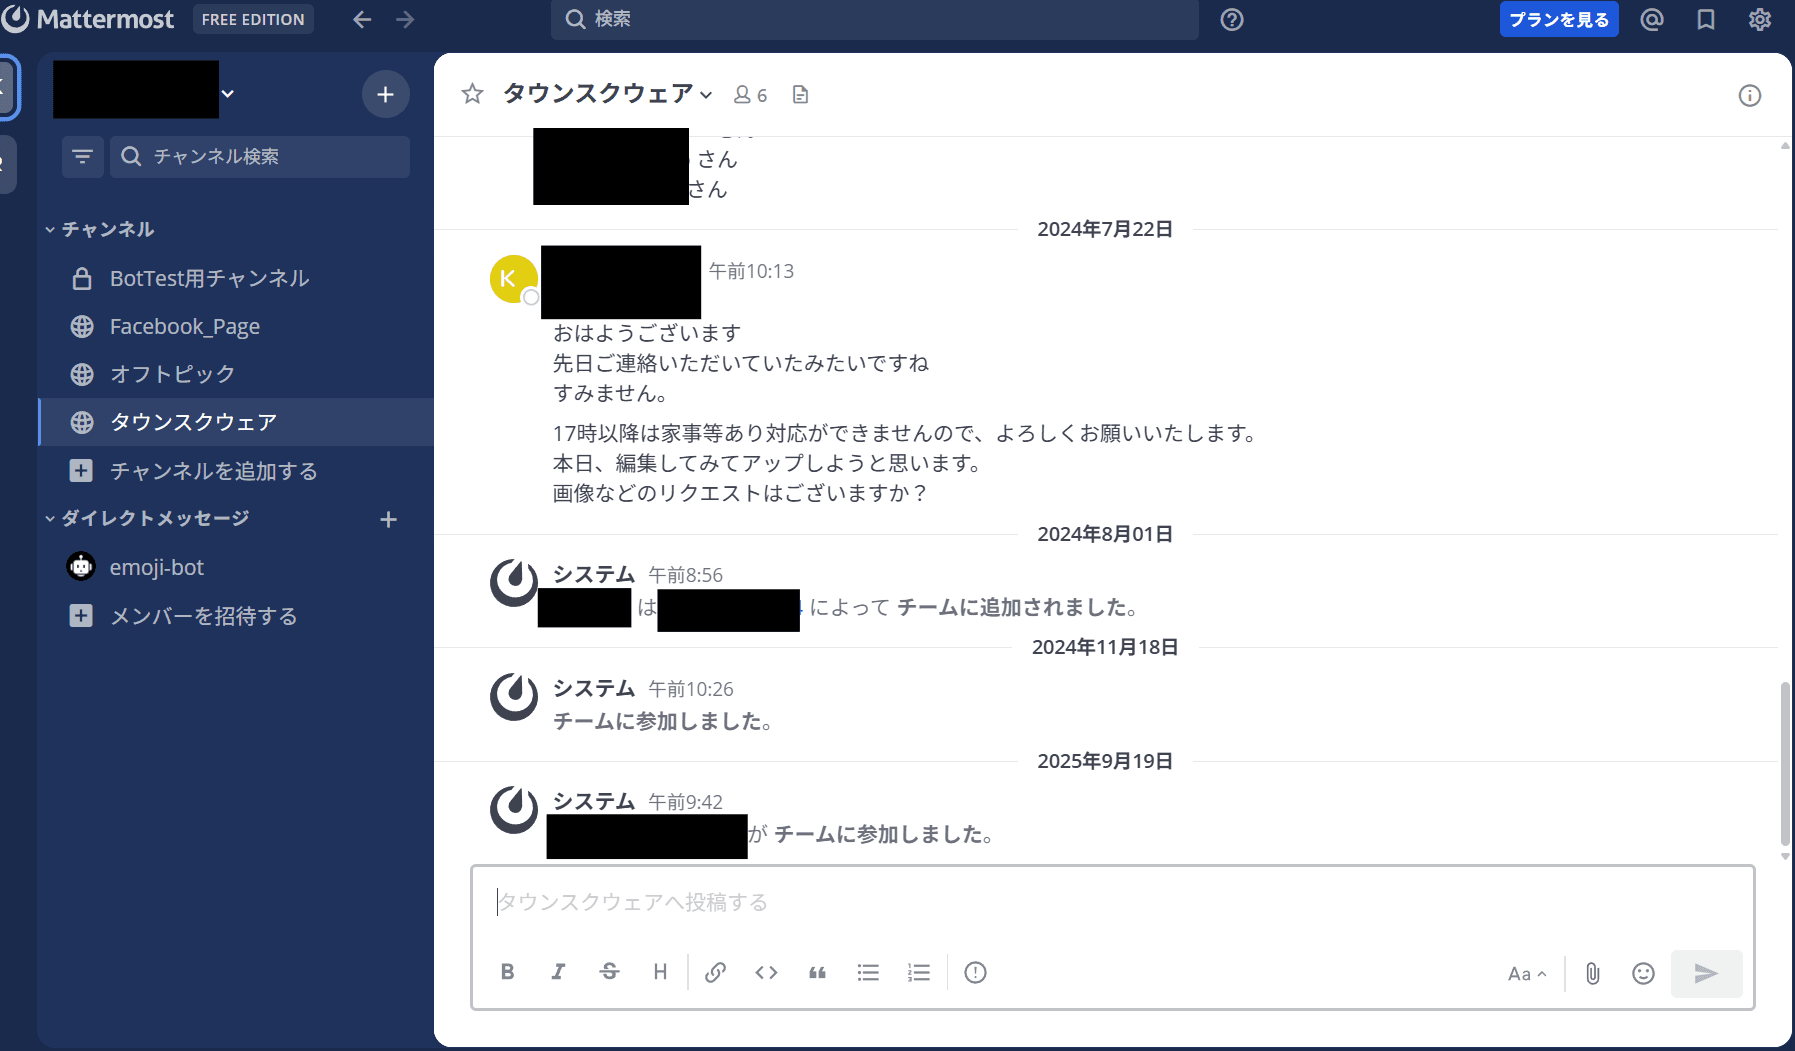The width and height of the screenshot is (1795, 1051).
Task: Open the emoji picker
Action: click(1643, 973)
